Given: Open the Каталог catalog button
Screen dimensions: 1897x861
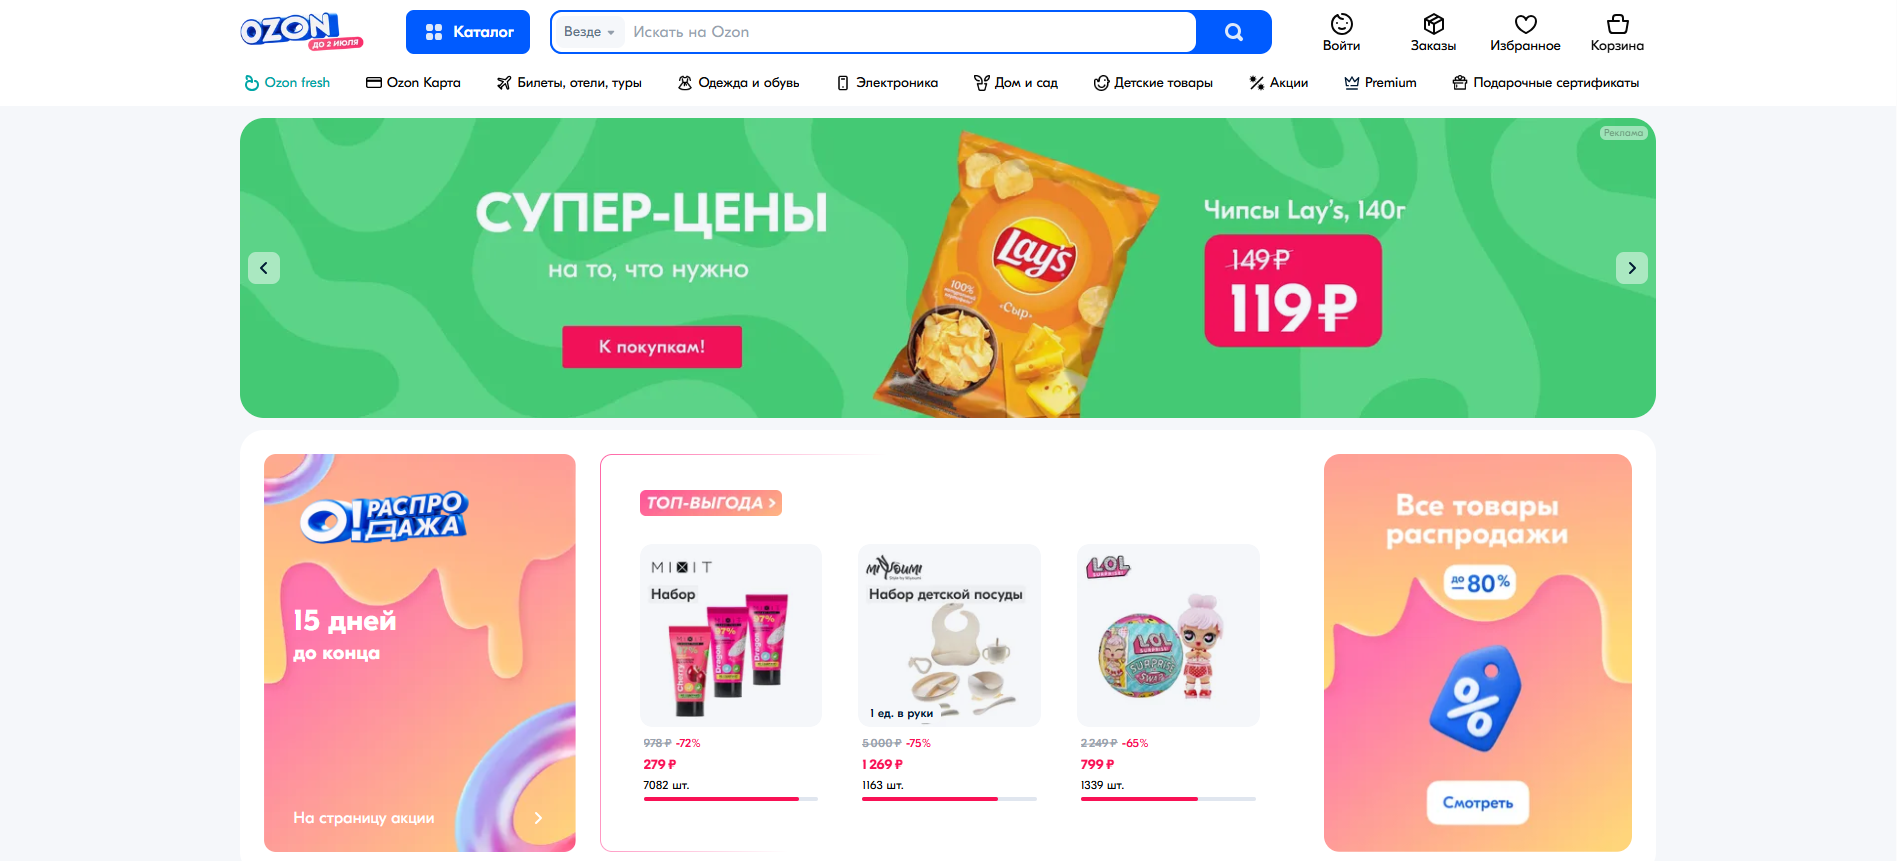Looking at the screenshot, I should [468, 32].
